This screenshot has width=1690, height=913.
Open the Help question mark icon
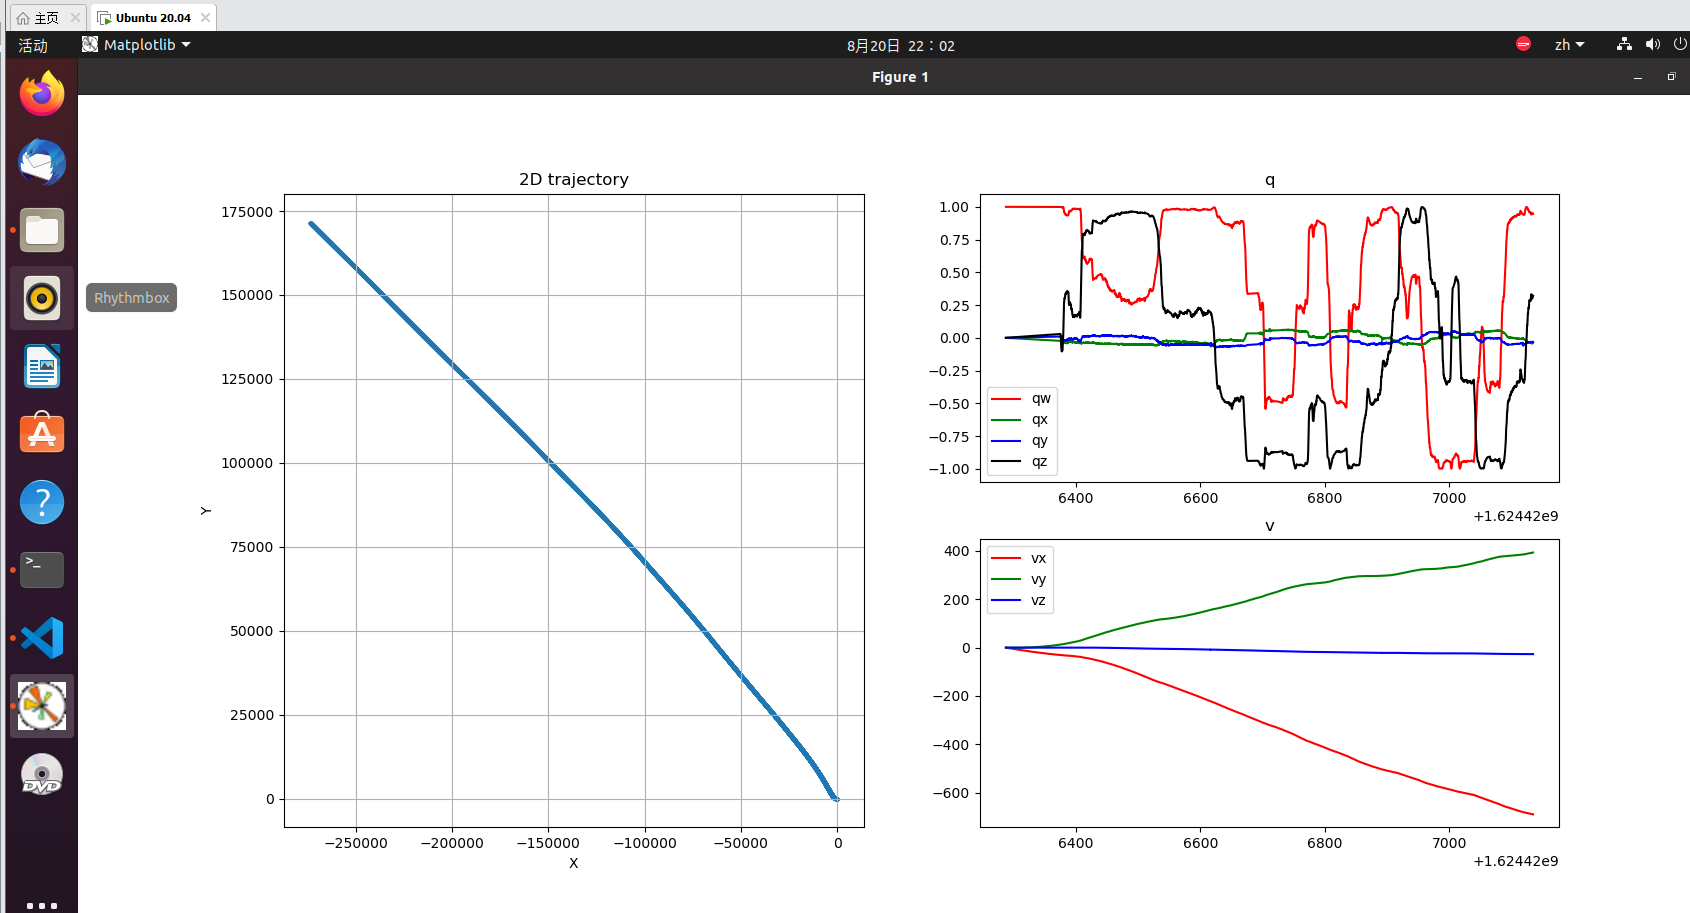(42, 502)
